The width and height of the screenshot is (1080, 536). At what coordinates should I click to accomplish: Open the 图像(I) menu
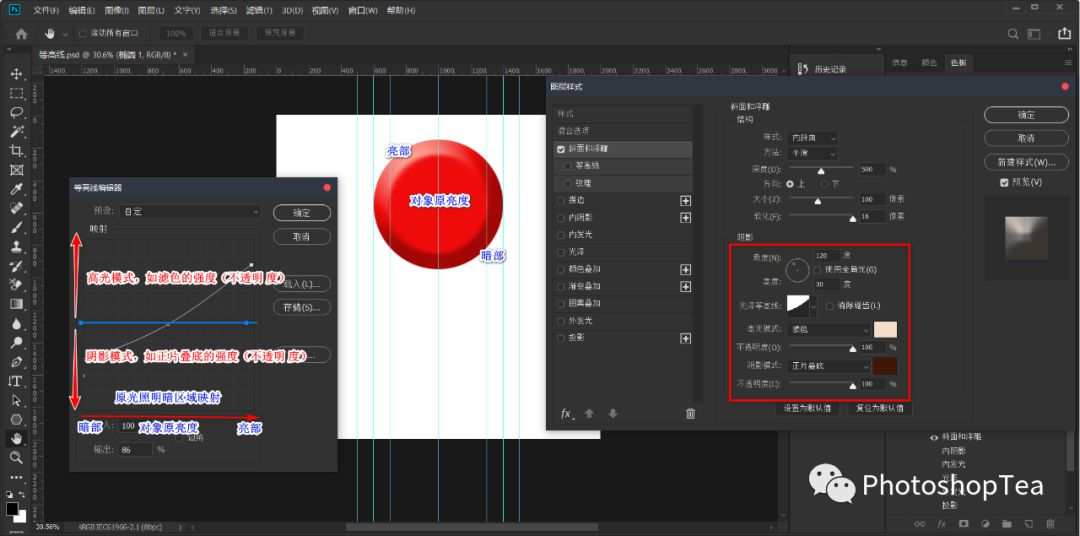tap(116, 11)
